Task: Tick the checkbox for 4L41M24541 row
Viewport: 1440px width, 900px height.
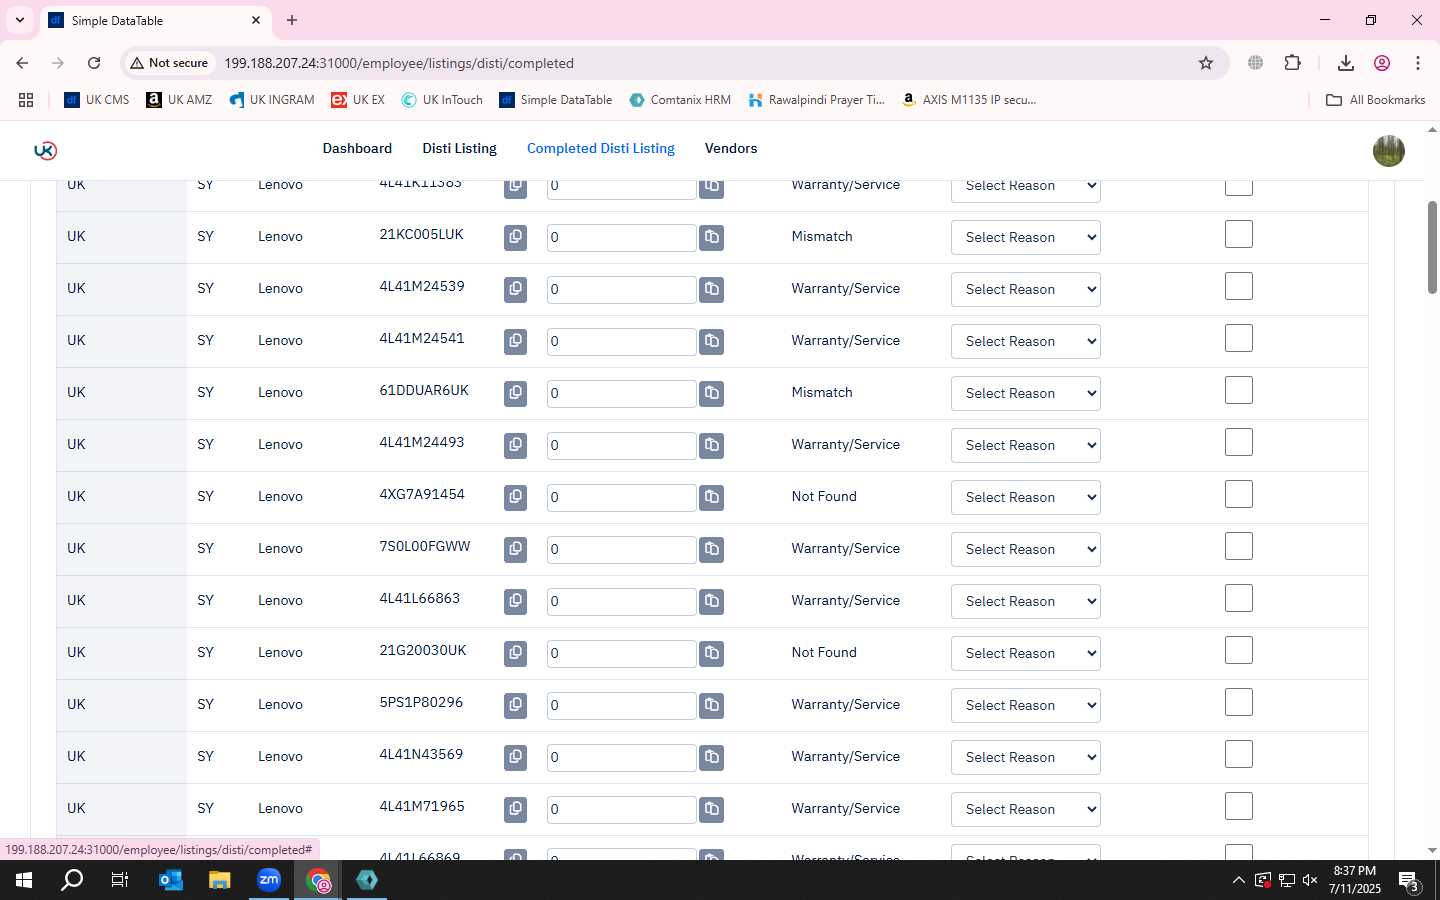Action: click(x=1239, y=339)
